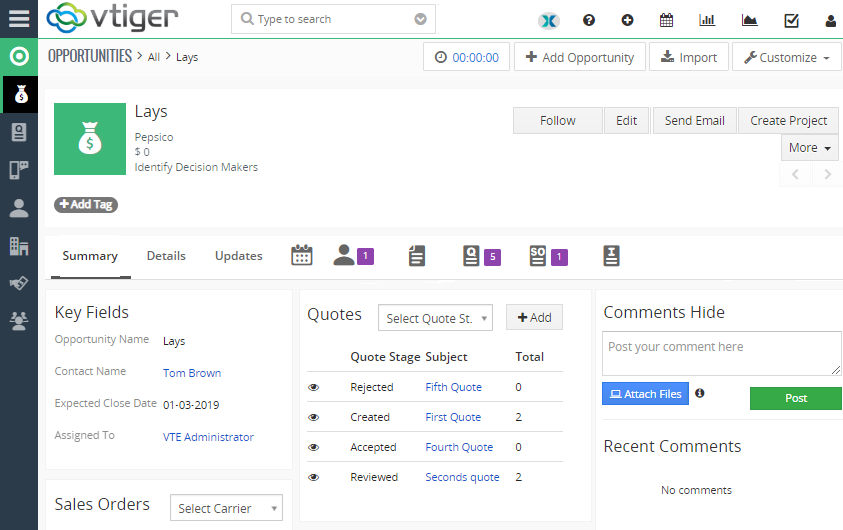
Task: Open VTE Administrator link
Action: [x=208, y=437]
